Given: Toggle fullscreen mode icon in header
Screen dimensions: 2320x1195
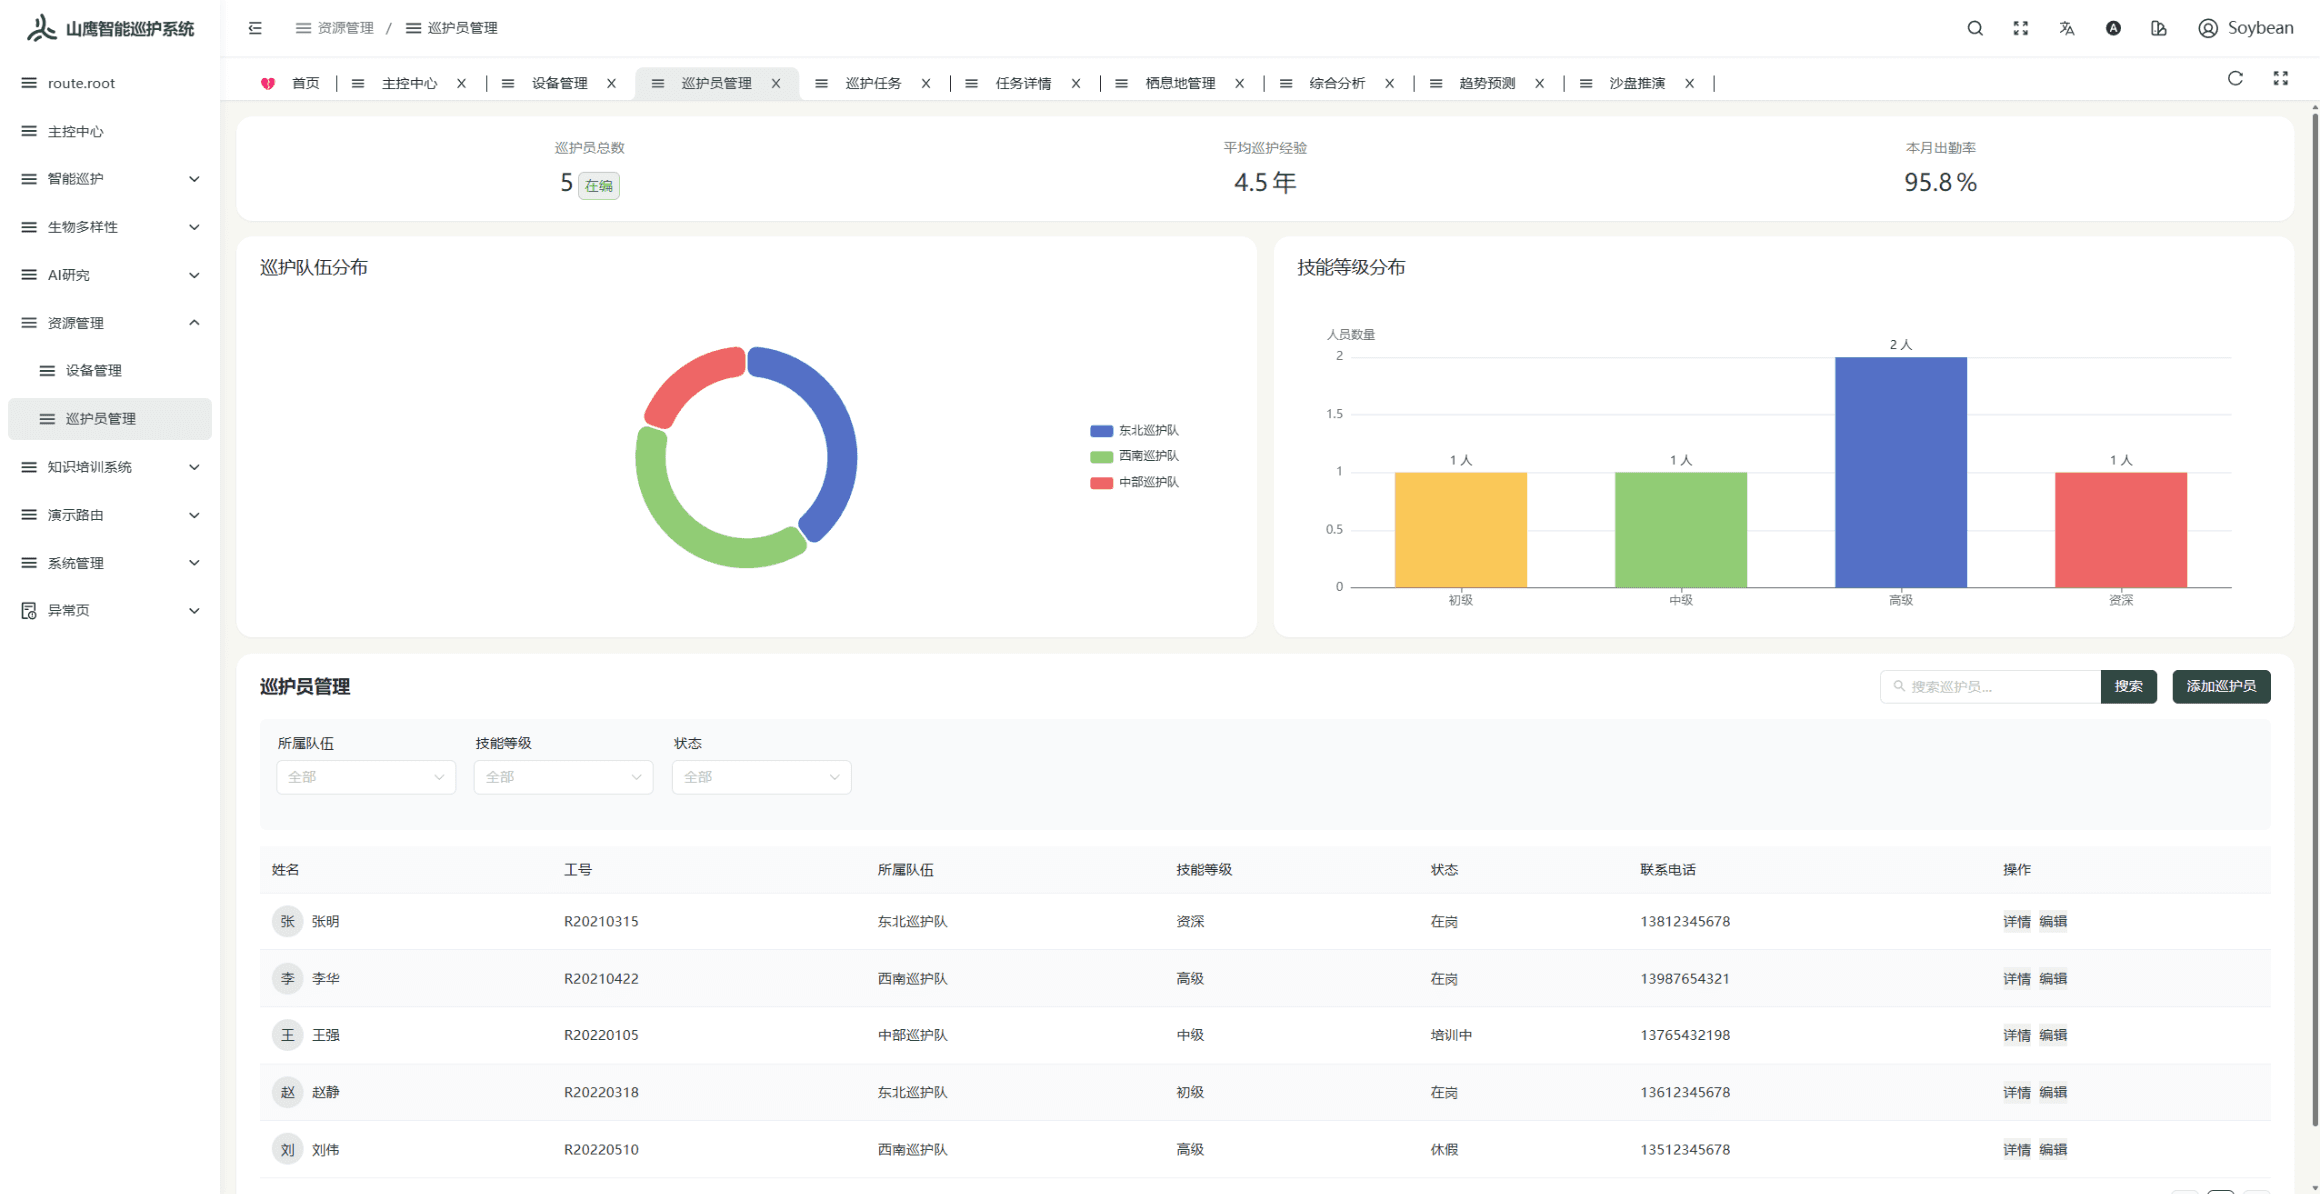Looking at the screenshot, I should [2021, 28].
